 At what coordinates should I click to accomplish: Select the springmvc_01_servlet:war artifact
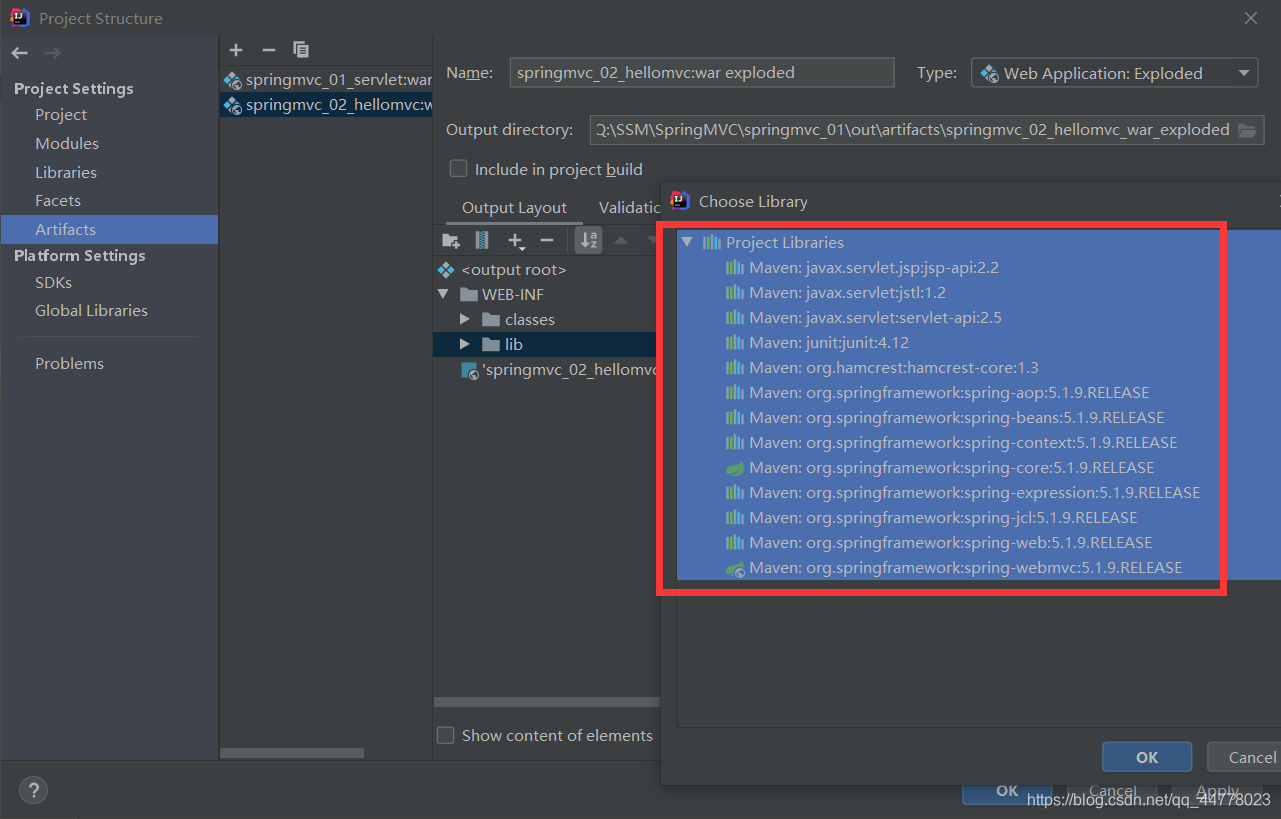click(327, 79)
